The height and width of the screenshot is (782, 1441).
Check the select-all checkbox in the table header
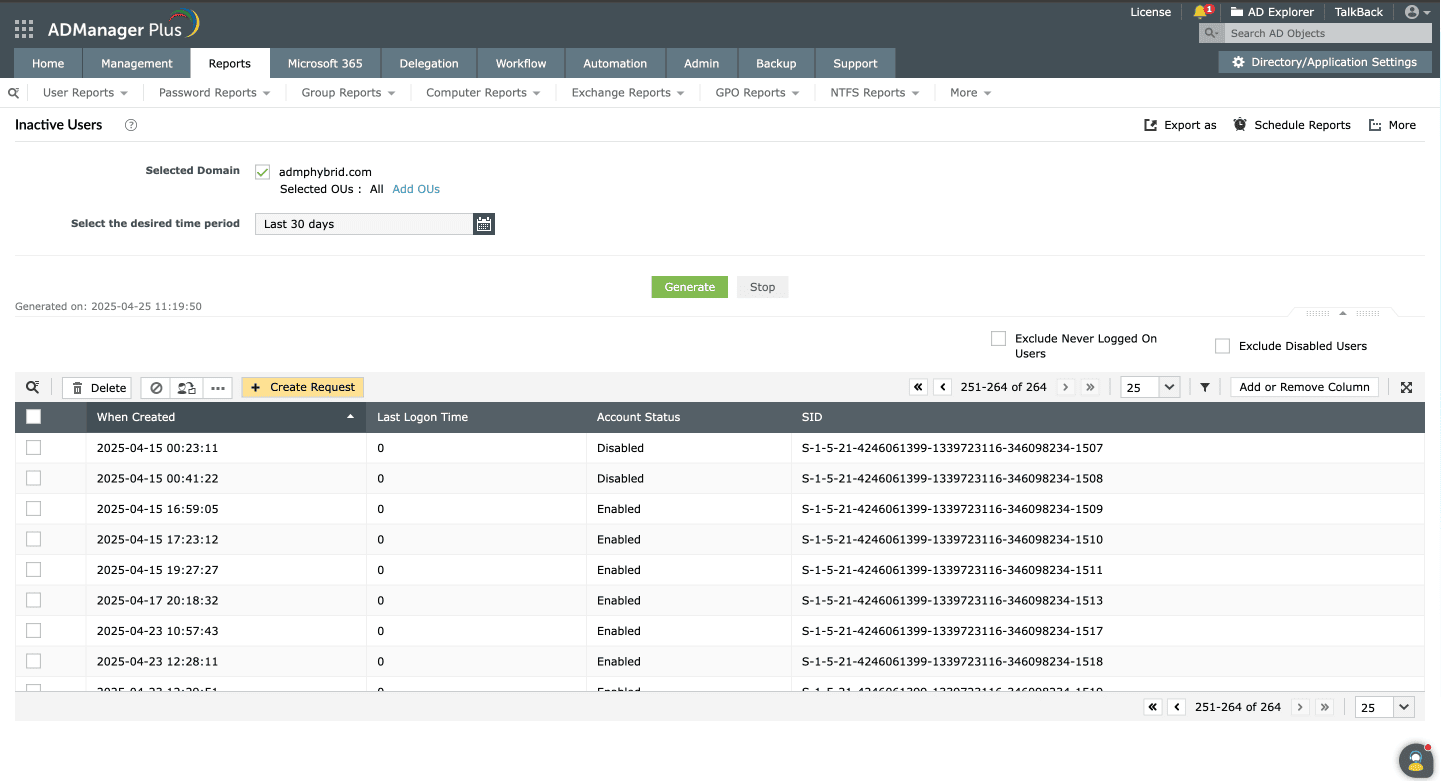pyautogui.click(x=33, y=416)
